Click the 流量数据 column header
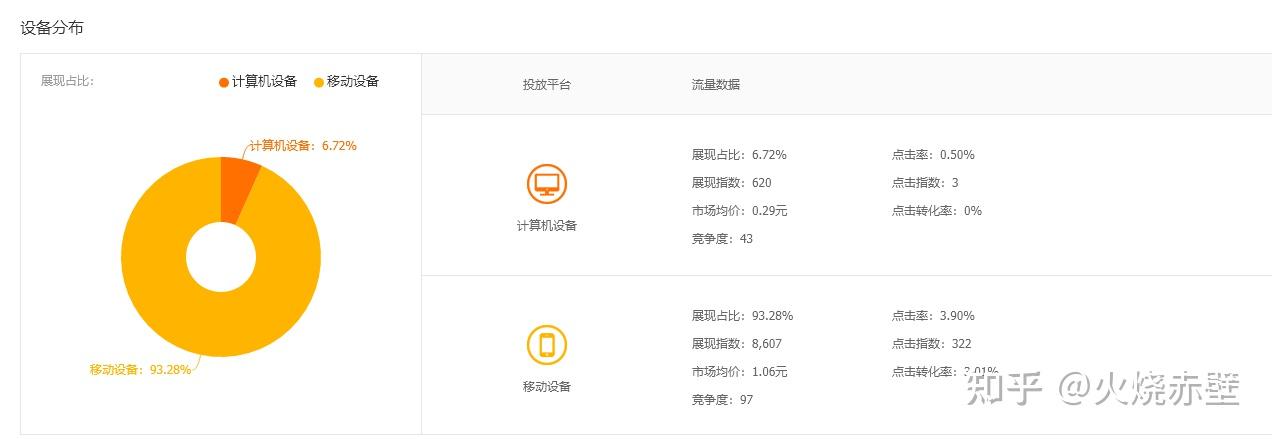The height and width of the screenshot is (439, 1272). tap(716, 85)
